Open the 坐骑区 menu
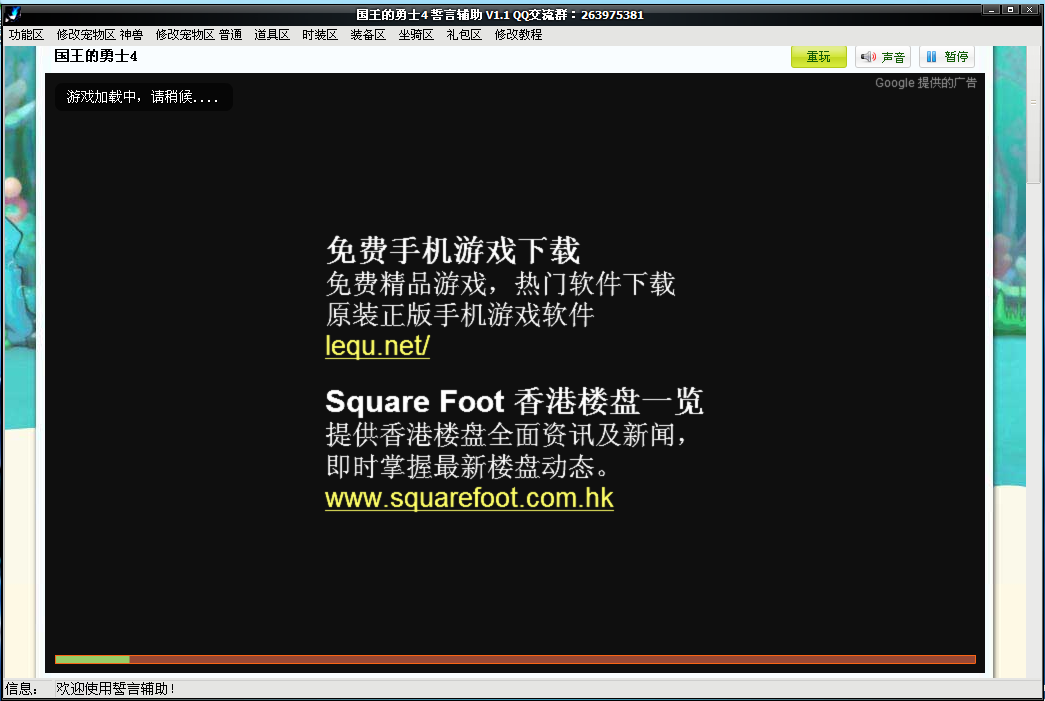 tap(416, 35)
